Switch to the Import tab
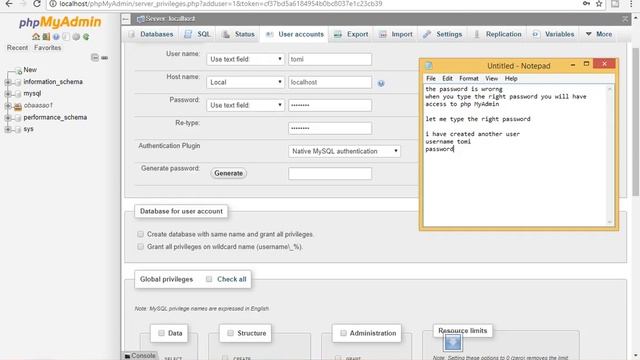640x360 pixels. point(396,34)
